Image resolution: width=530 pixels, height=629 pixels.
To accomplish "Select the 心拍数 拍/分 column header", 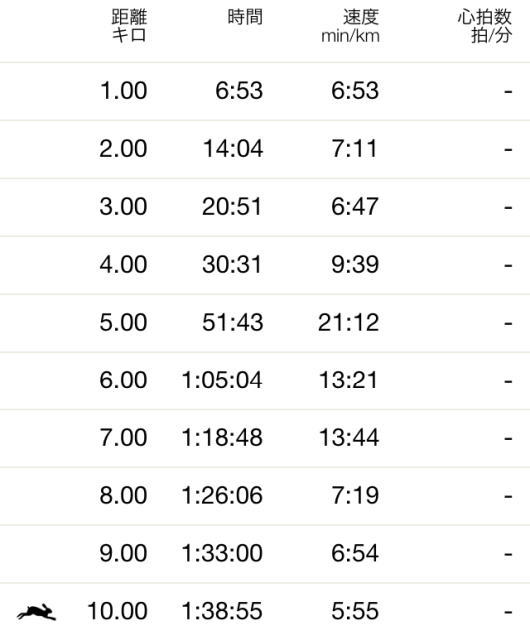I will pyautogui.click(x=484, y=26).
